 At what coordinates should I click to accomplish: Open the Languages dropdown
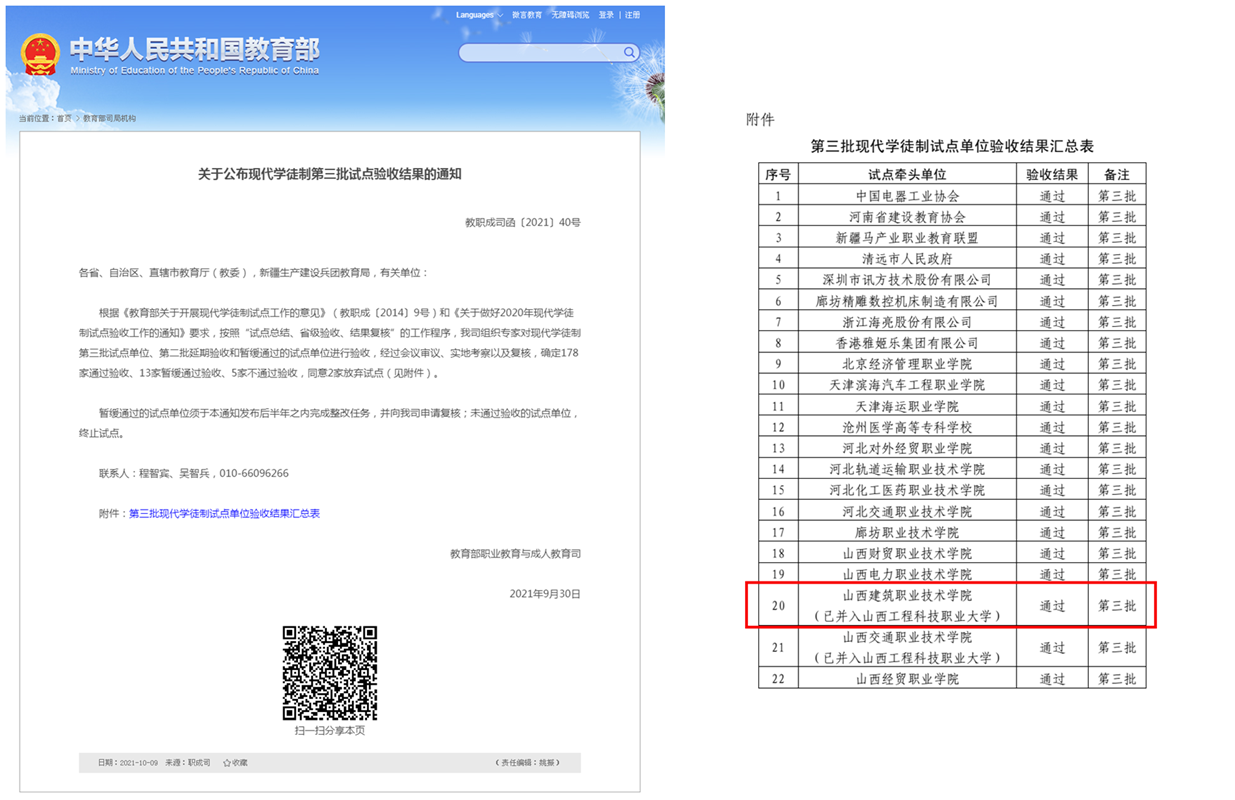click(x=478, y=15)
